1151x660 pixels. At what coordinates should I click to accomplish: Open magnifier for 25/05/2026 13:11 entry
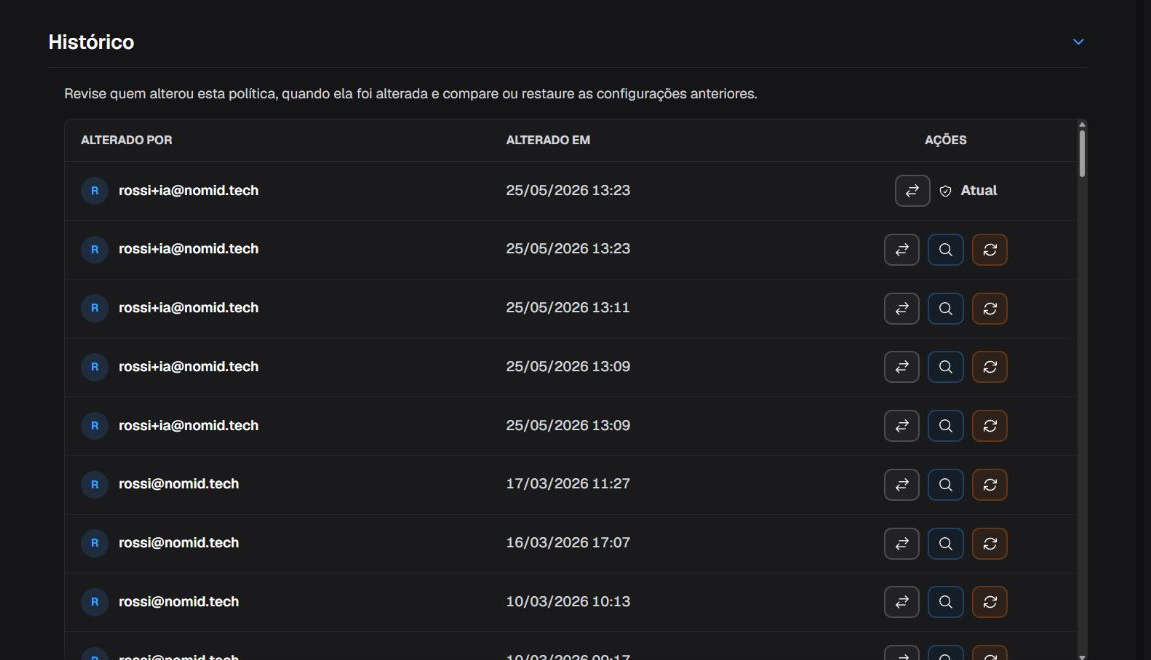click(945, 308)
